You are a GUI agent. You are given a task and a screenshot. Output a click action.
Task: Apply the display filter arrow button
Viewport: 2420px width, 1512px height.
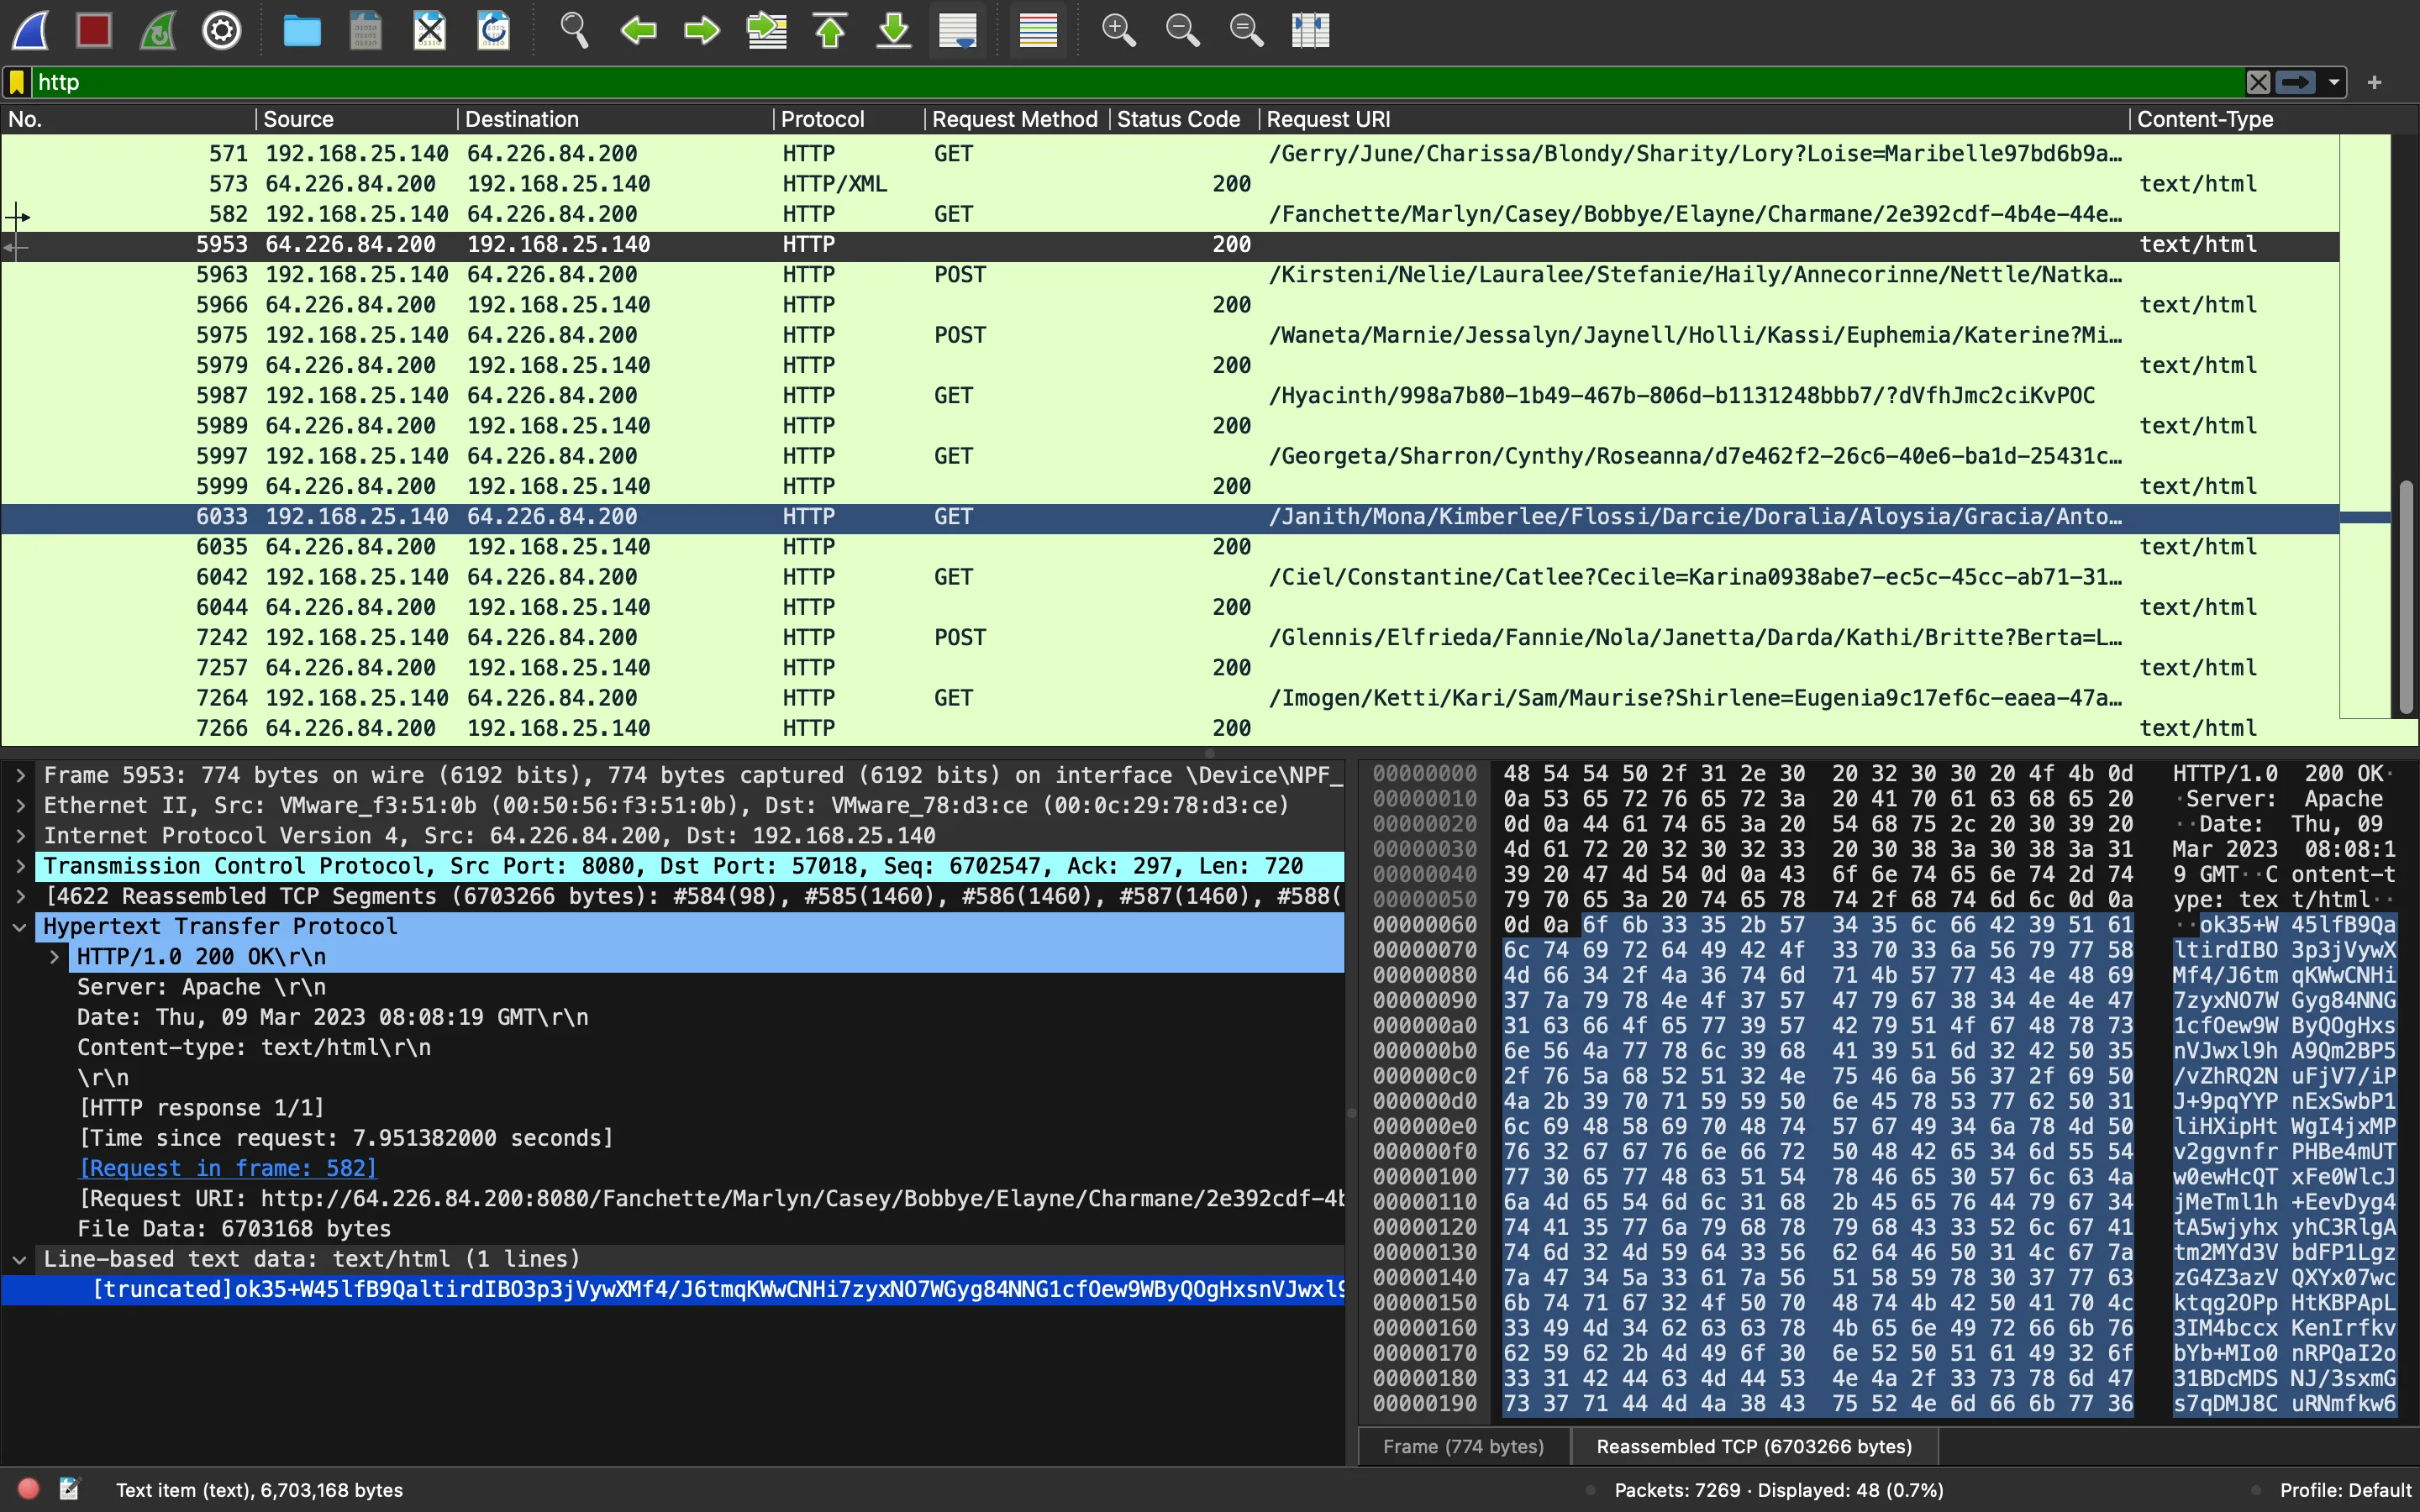(2296, 82)
